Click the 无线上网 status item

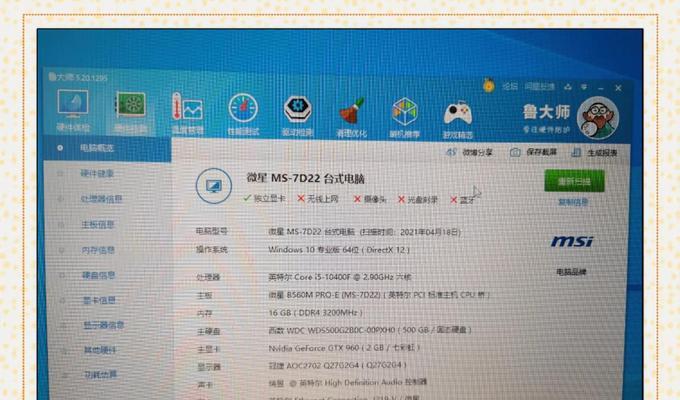tap(318, 199)
